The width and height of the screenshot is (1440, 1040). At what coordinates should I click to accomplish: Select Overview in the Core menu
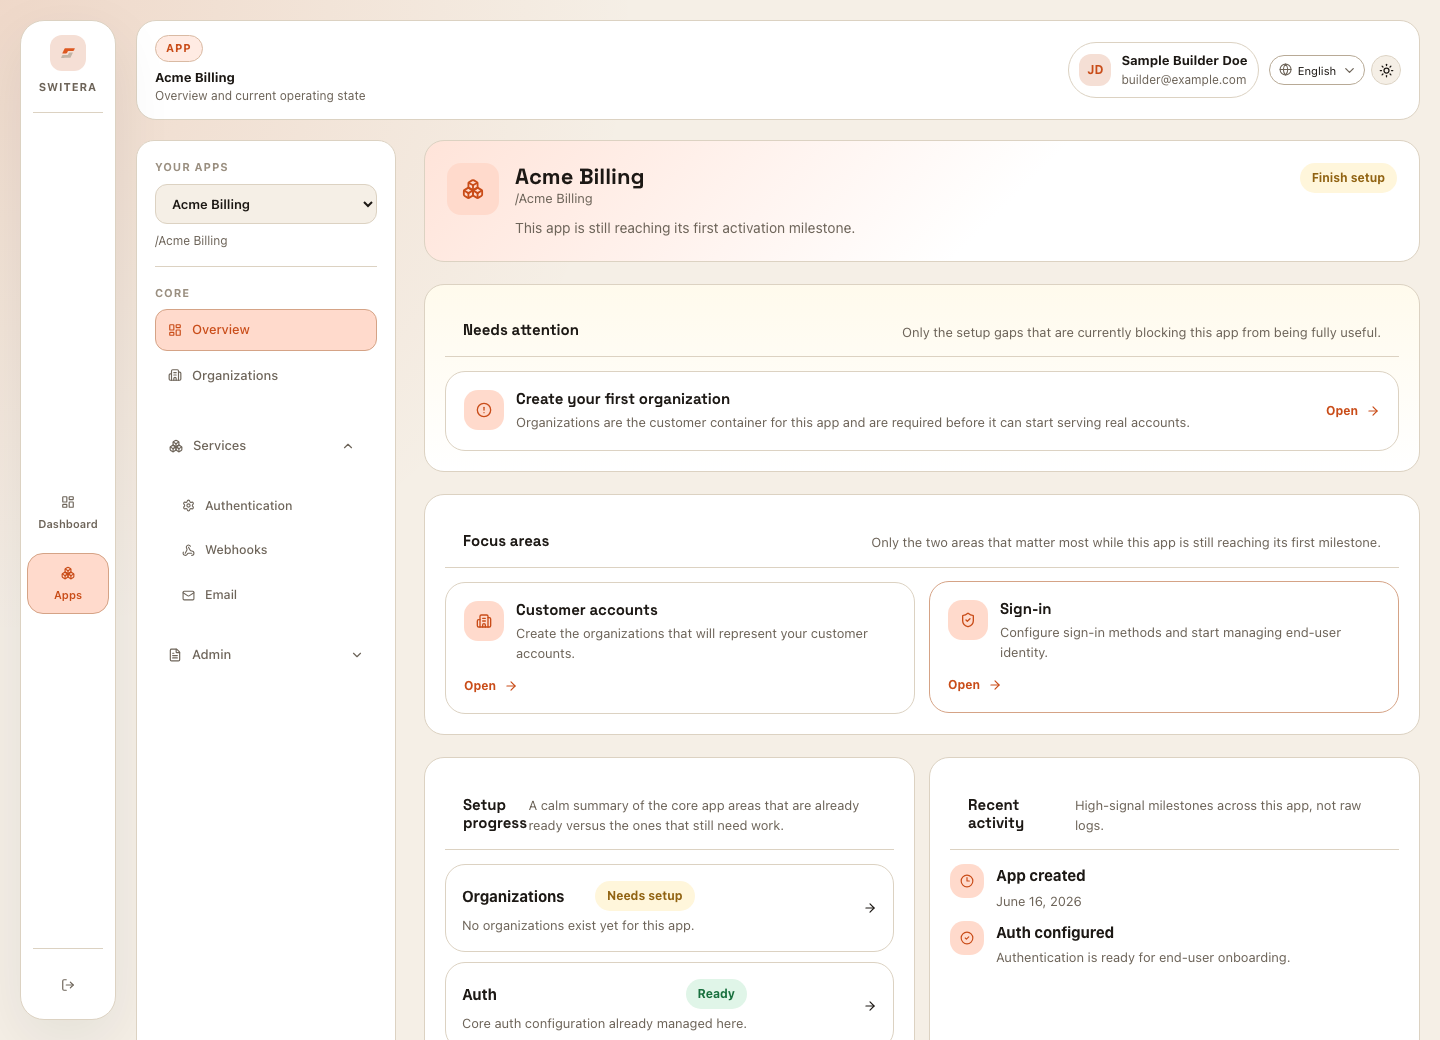[266, 330]
